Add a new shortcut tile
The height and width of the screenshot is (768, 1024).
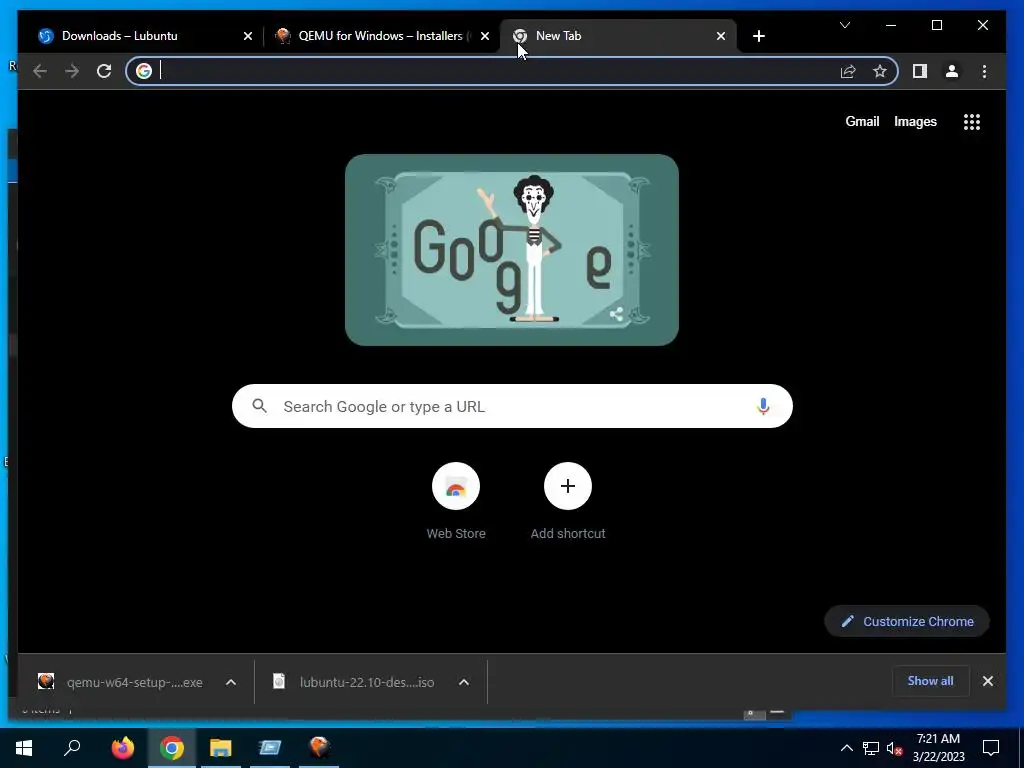coord(568,502)
